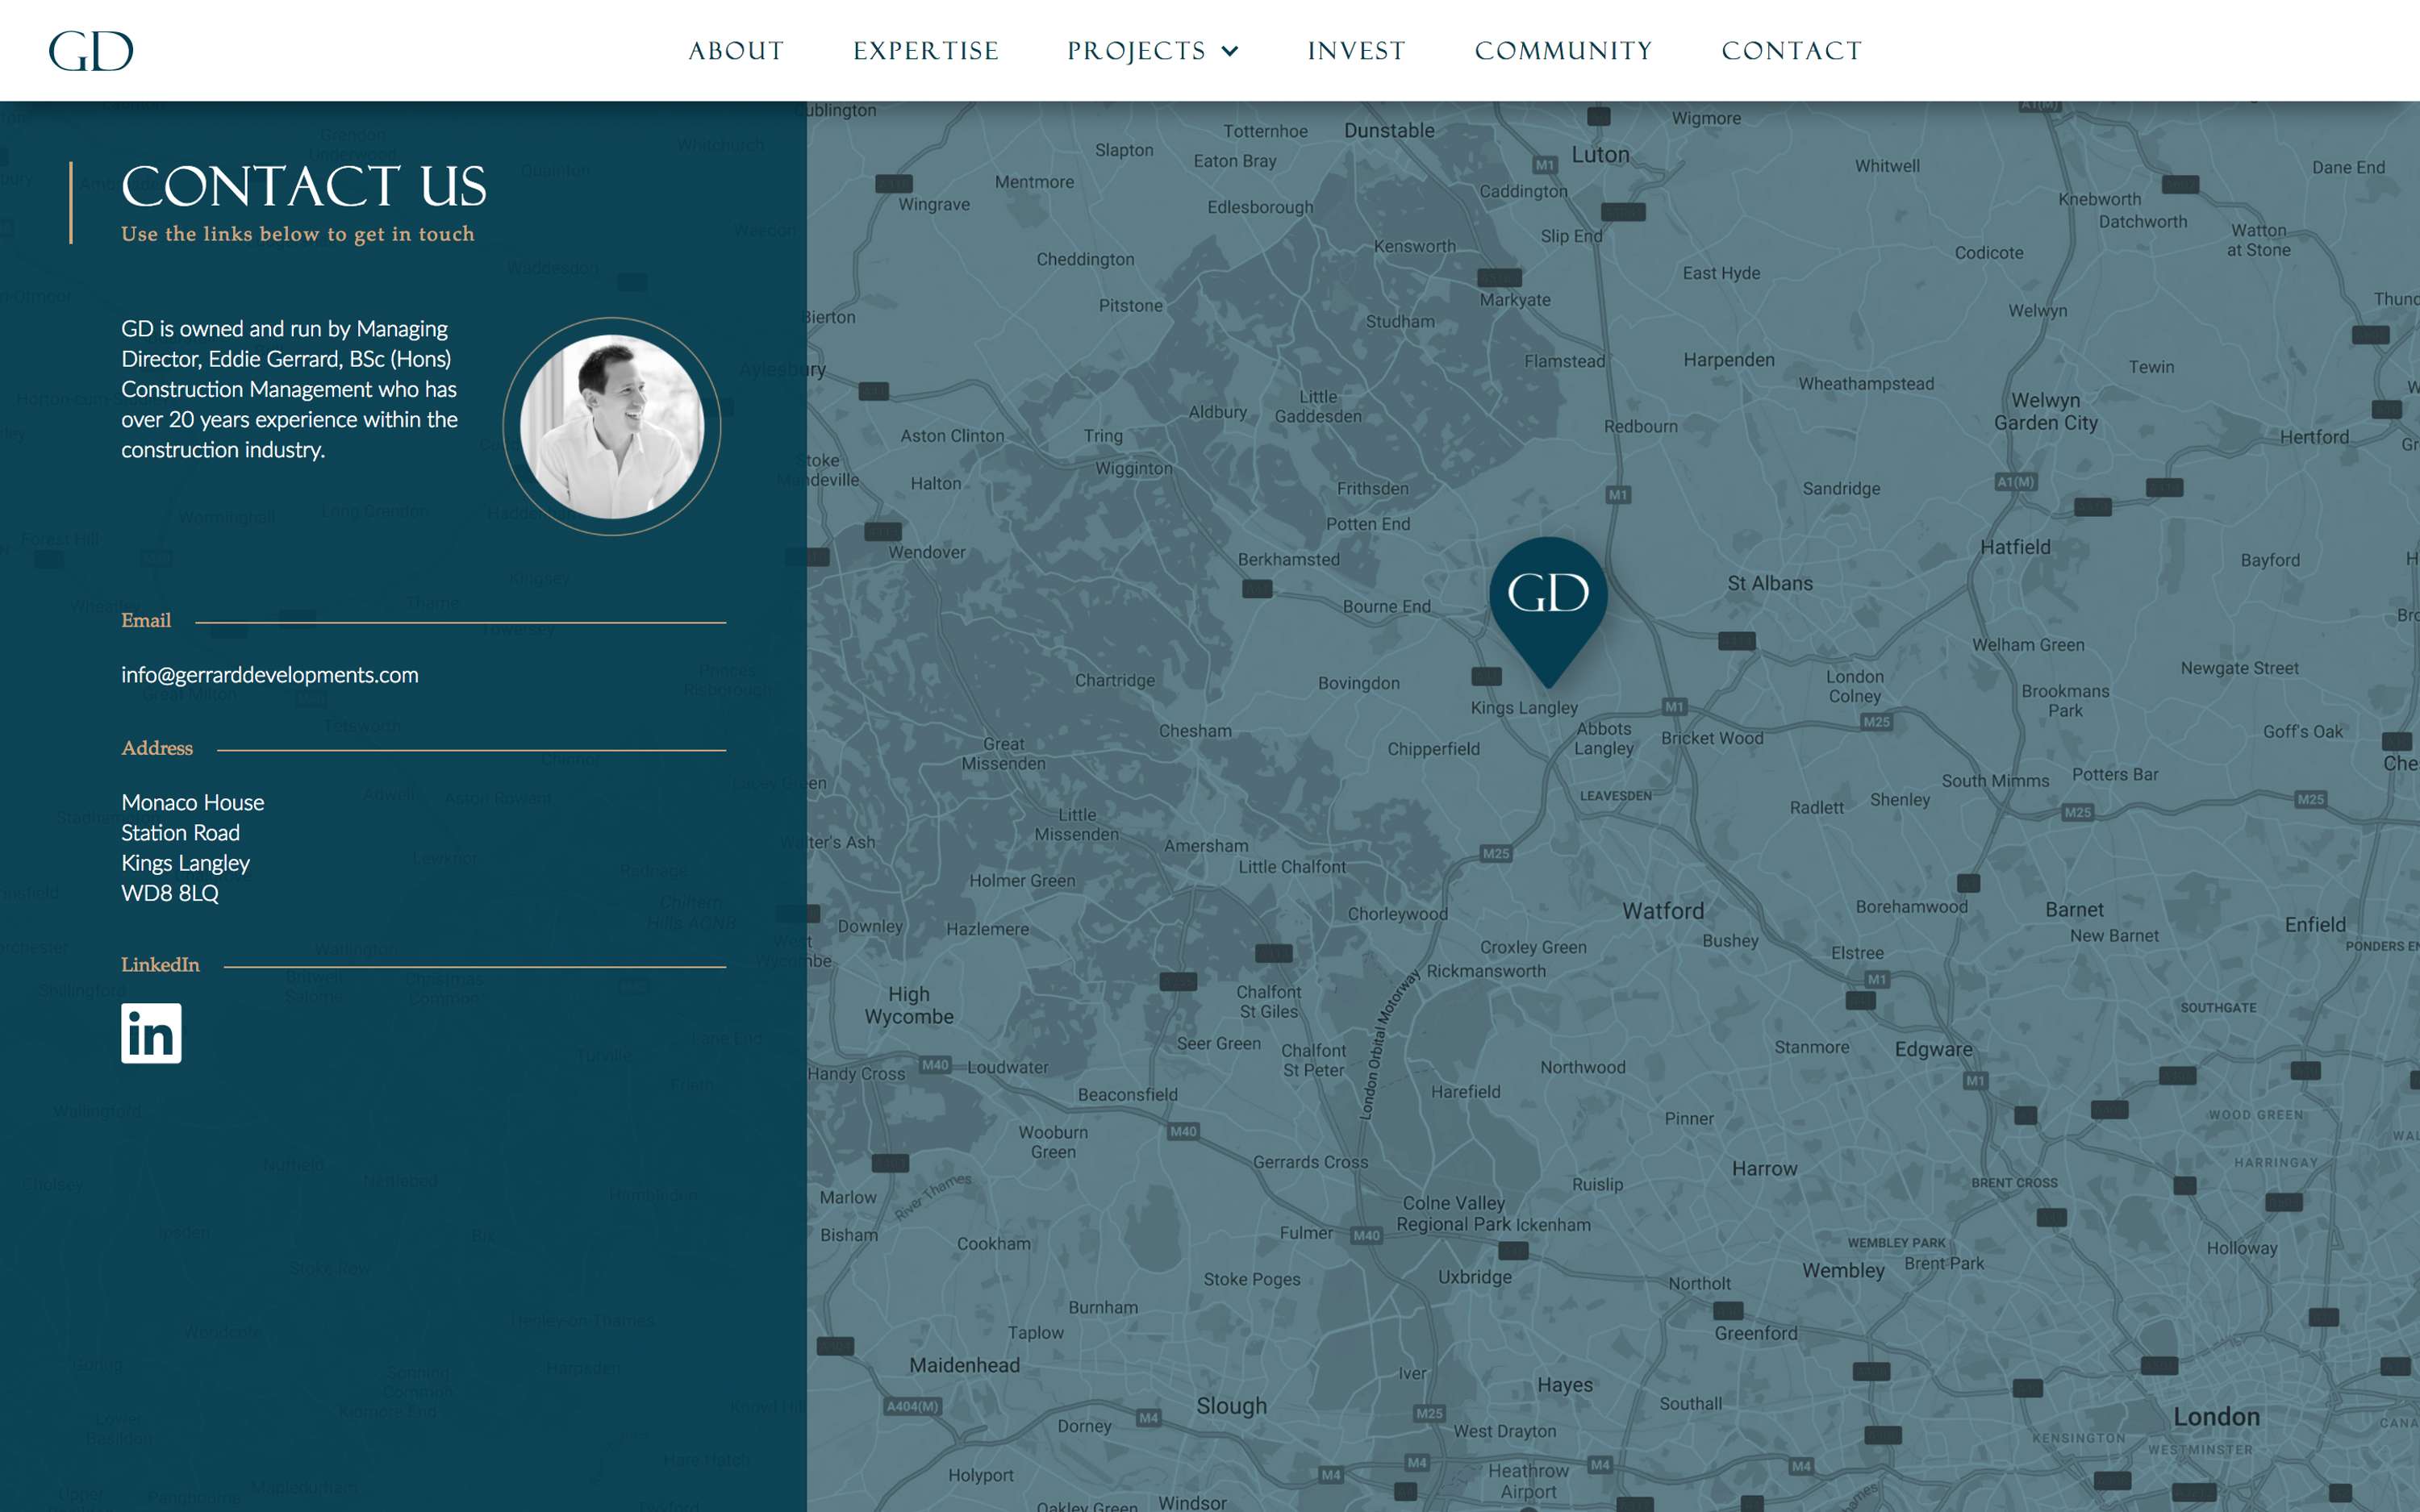
Task: Click the GD logo in the header
Action: [91, 51]
